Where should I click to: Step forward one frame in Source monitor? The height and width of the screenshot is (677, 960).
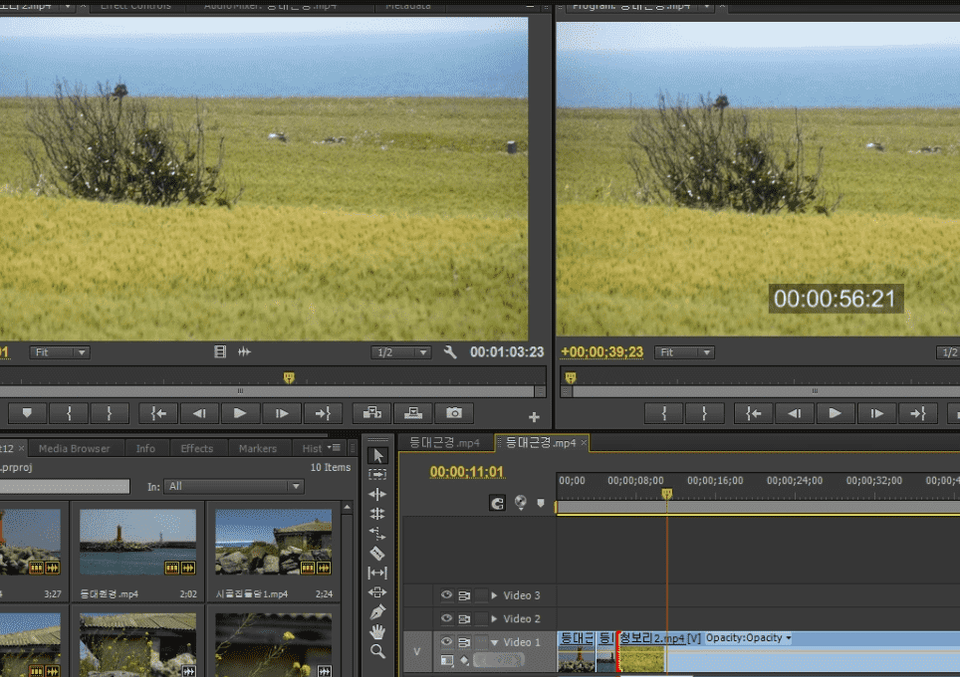tap(282, 413)
